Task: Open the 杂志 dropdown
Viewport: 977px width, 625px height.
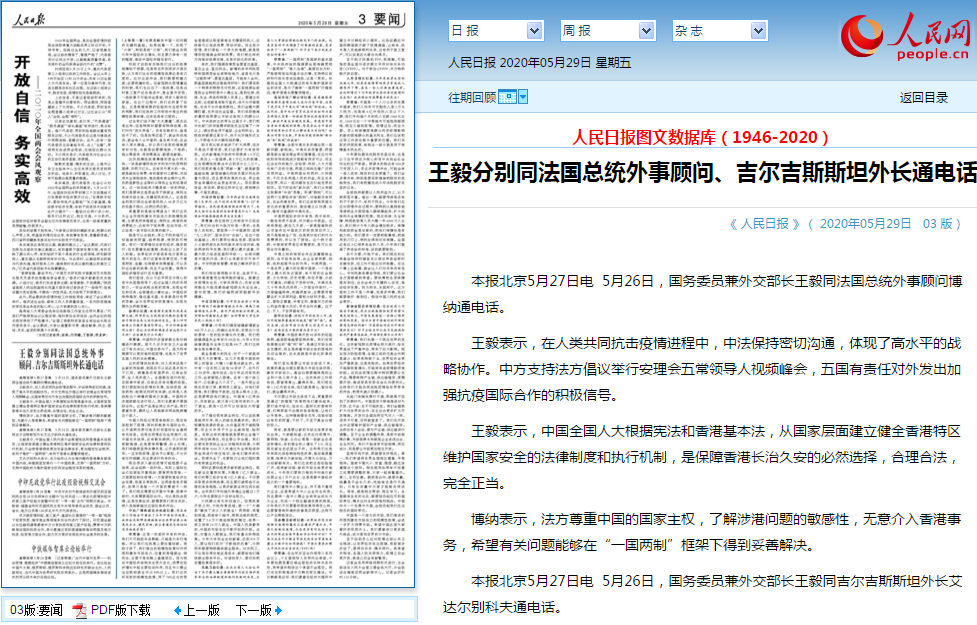Action: click(720, 31)
